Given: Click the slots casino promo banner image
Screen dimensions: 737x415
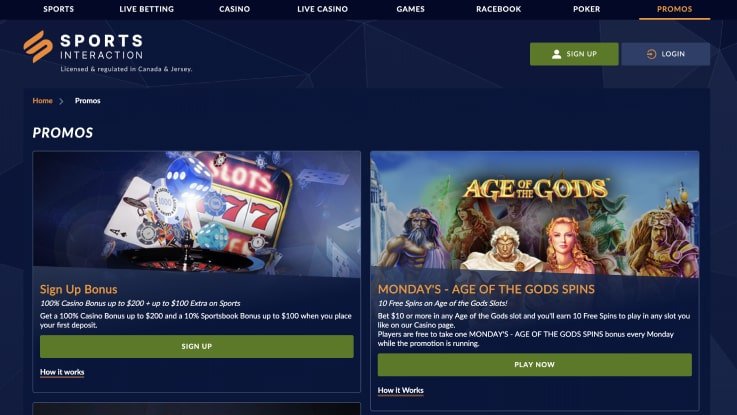Looking at the screenshot, I should pos(196,214).
